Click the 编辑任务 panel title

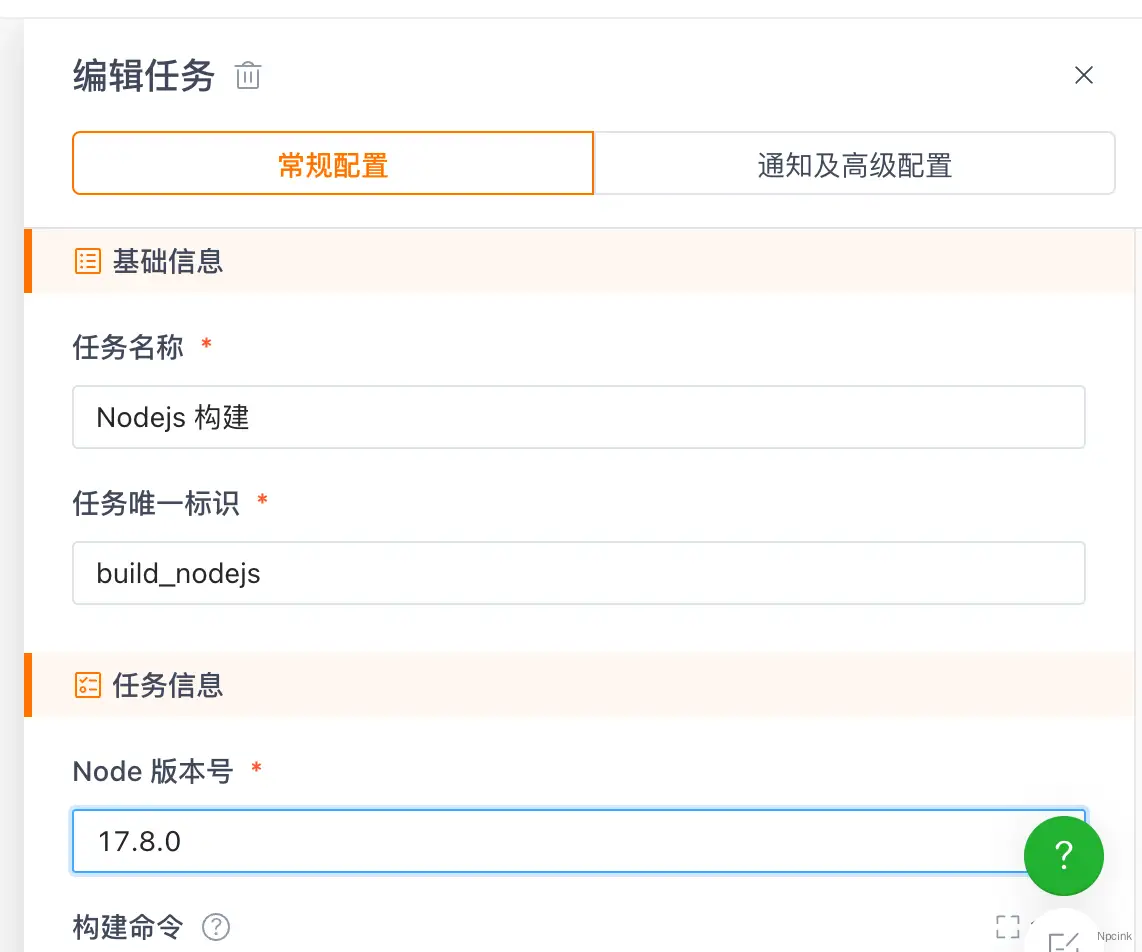(x=144, y=76)
